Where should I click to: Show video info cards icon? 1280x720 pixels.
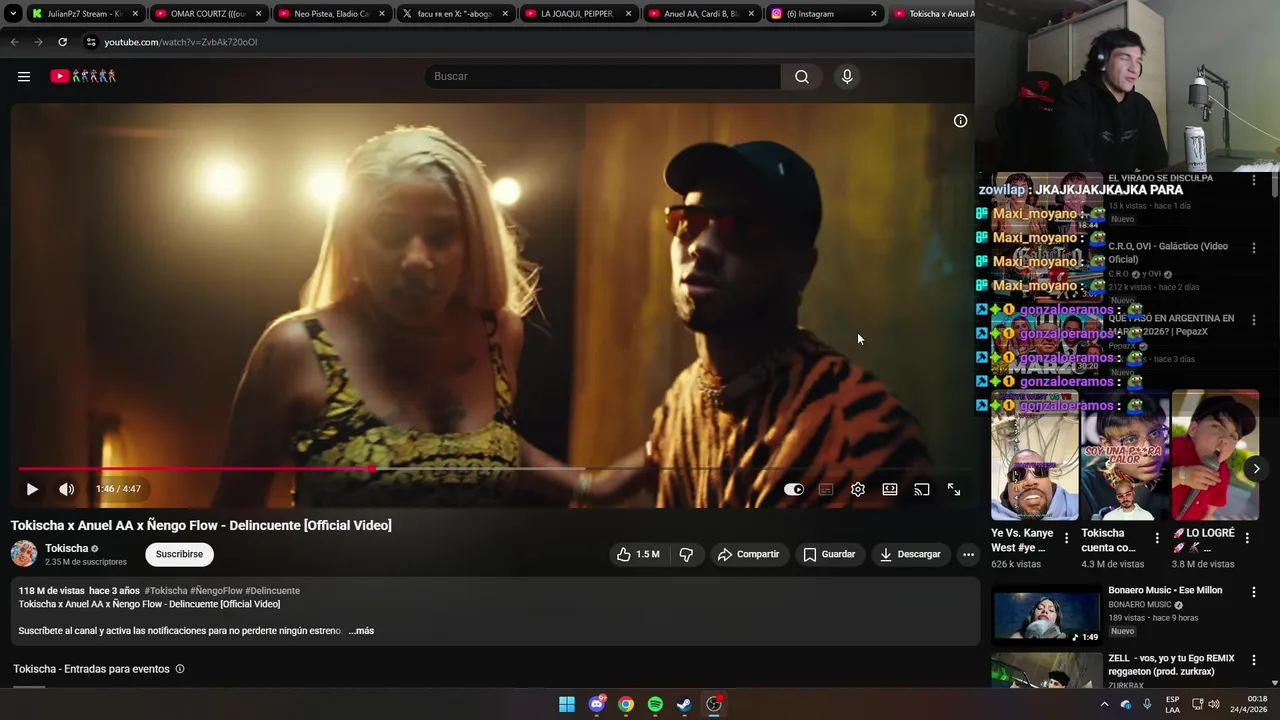click(x=960, y=121)
